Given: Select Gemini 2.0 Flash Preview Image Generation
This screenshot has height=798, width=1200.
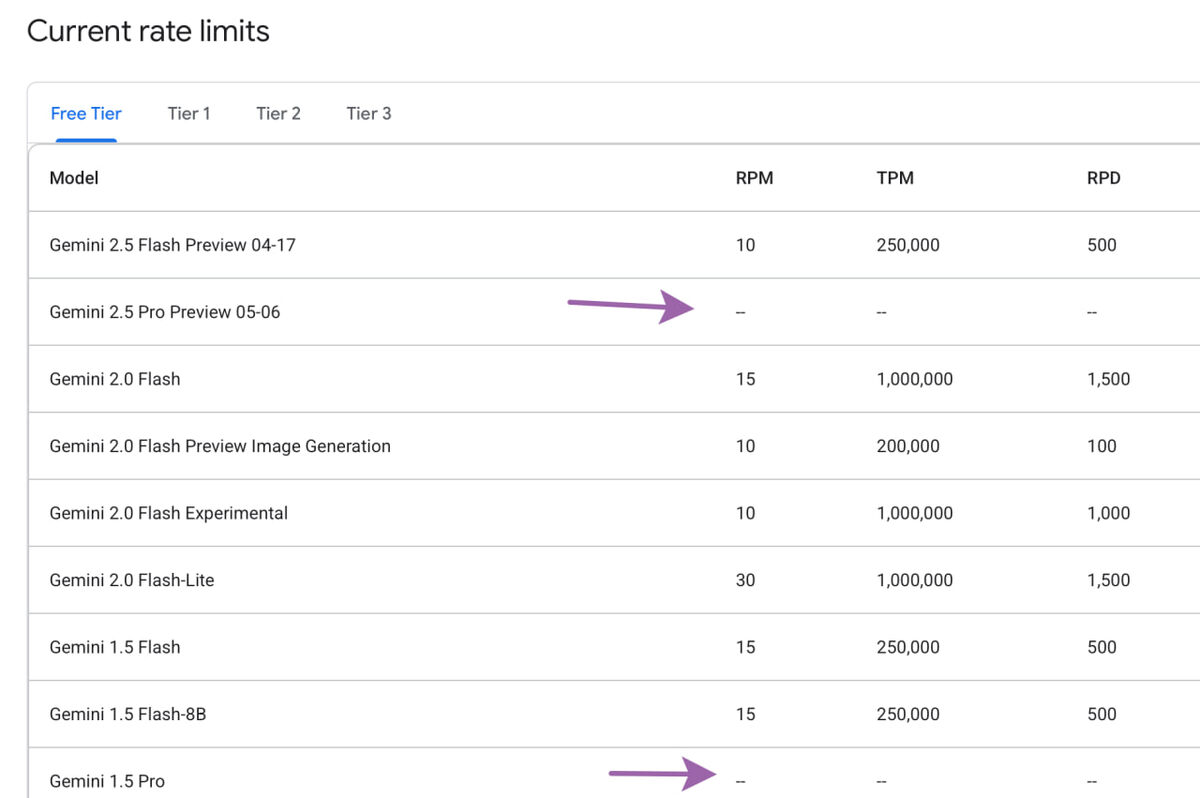Looking at the screenshot, I should pos(220,446).
